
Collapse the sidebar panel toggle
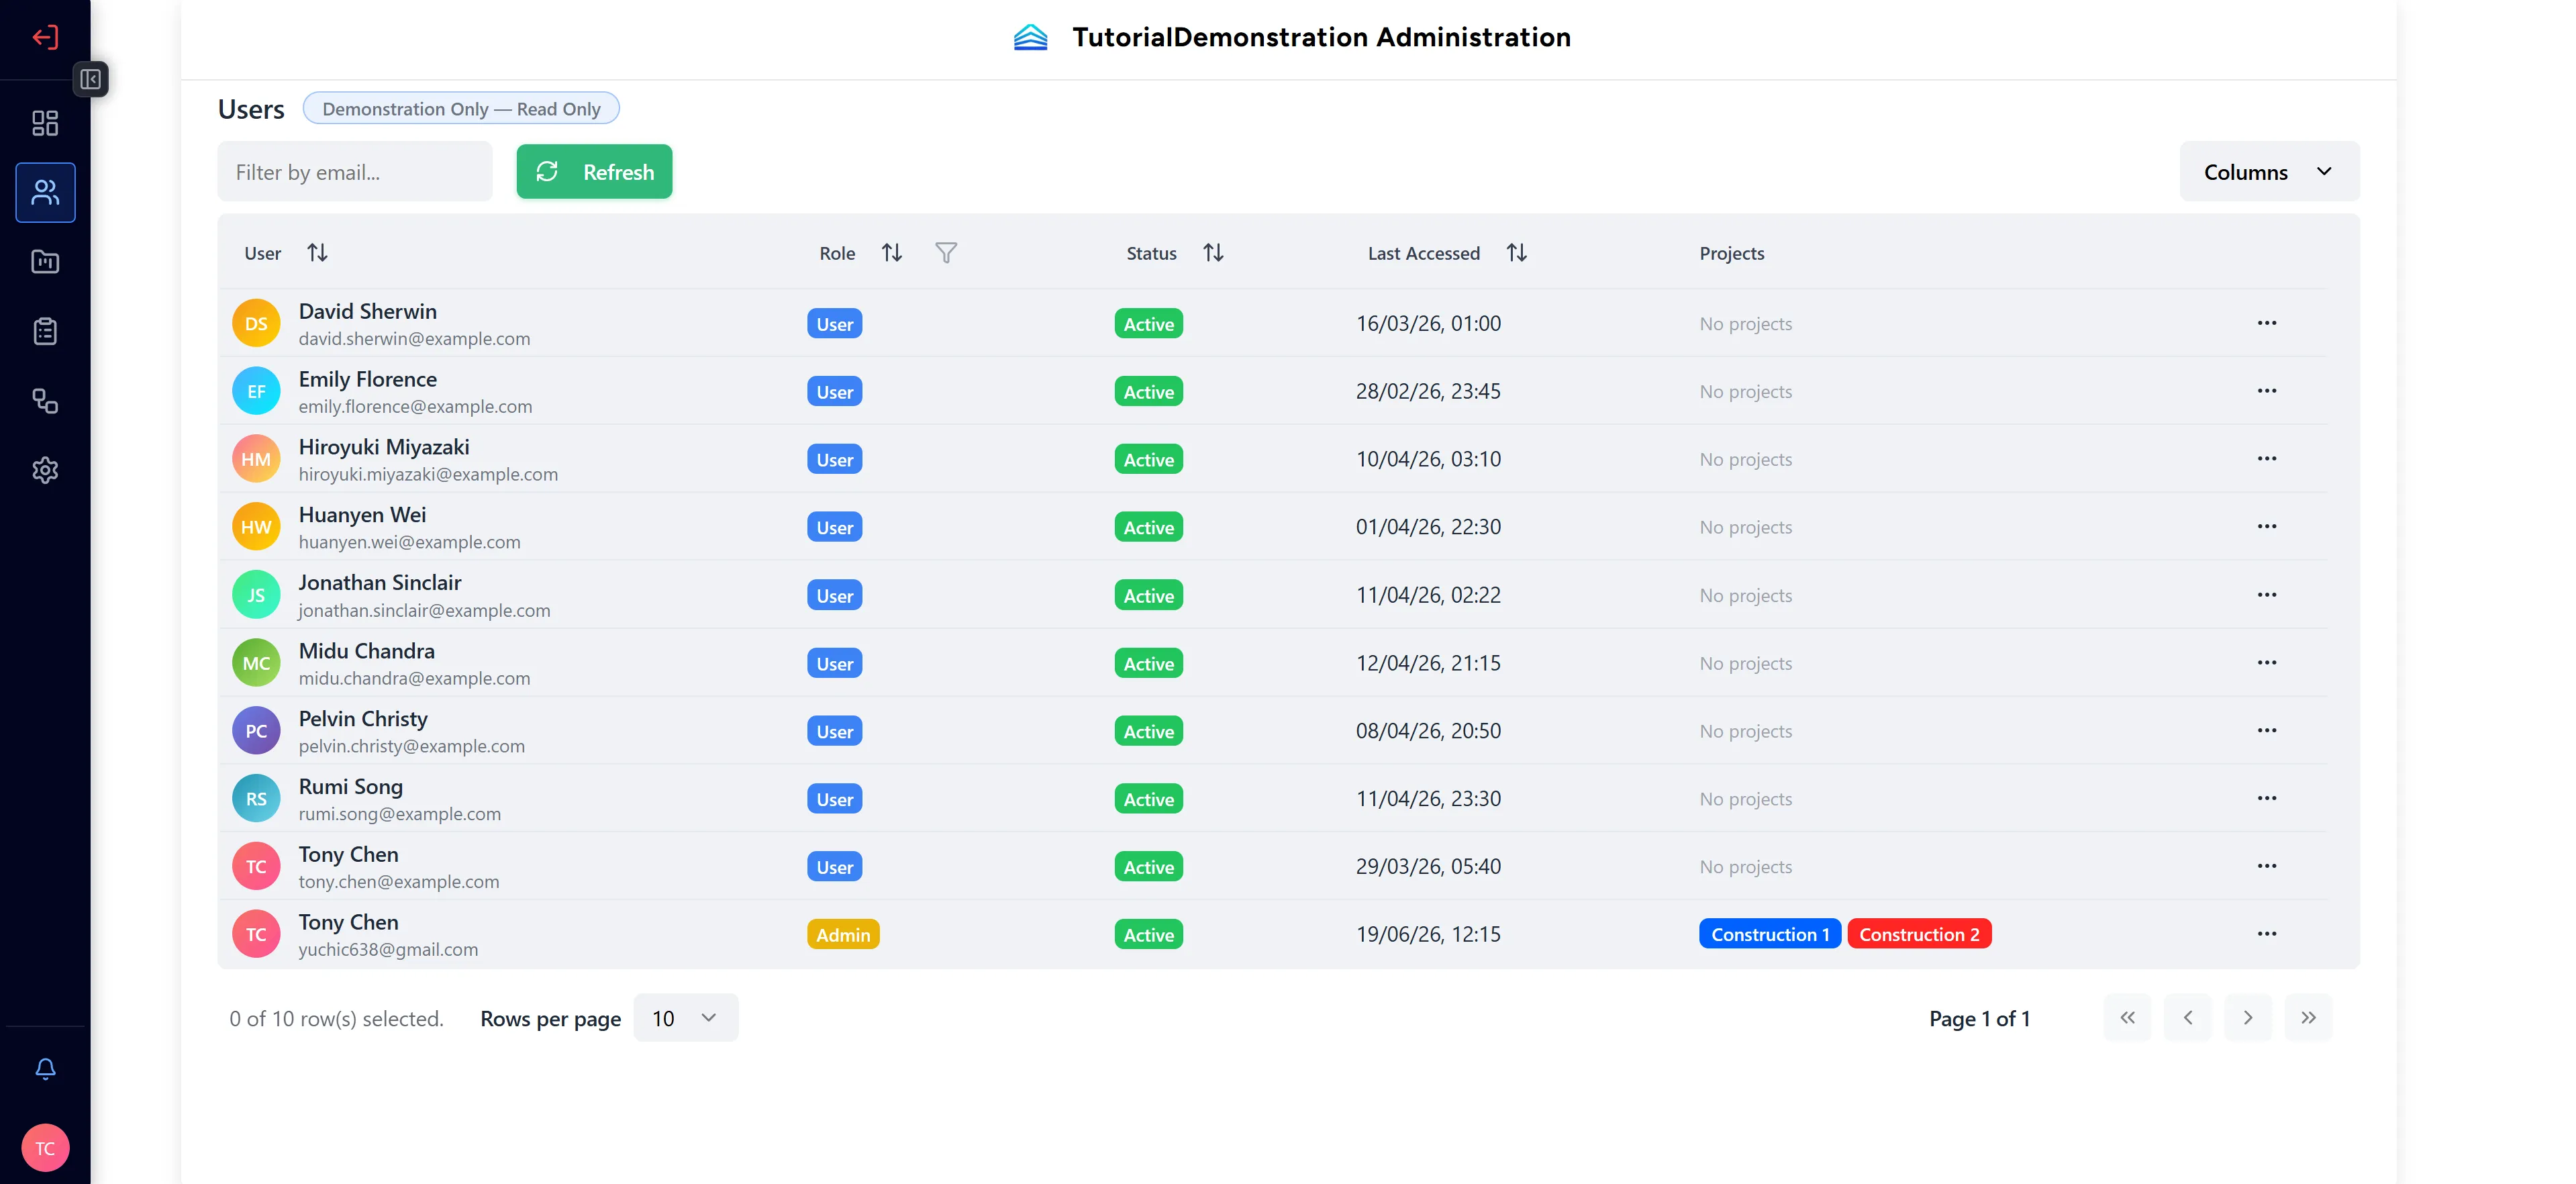(x=90, y=79)
